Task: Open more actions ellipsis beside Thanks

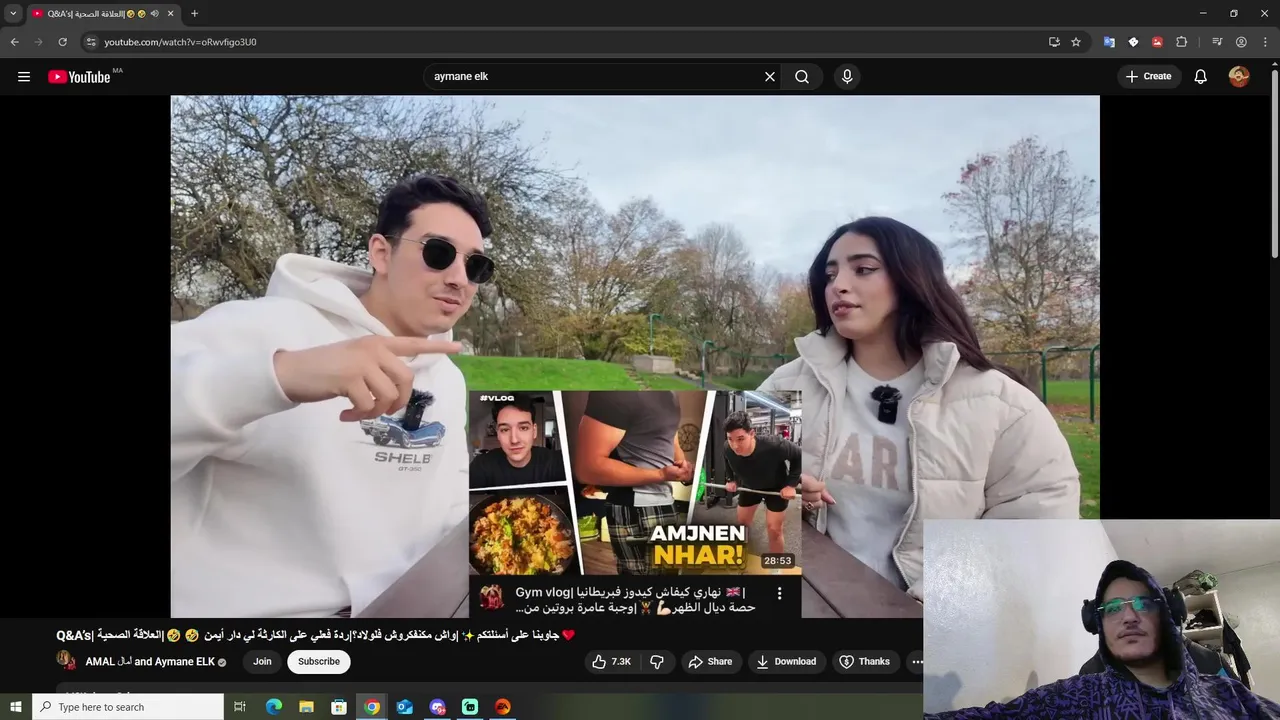Action: click(917, 661)
